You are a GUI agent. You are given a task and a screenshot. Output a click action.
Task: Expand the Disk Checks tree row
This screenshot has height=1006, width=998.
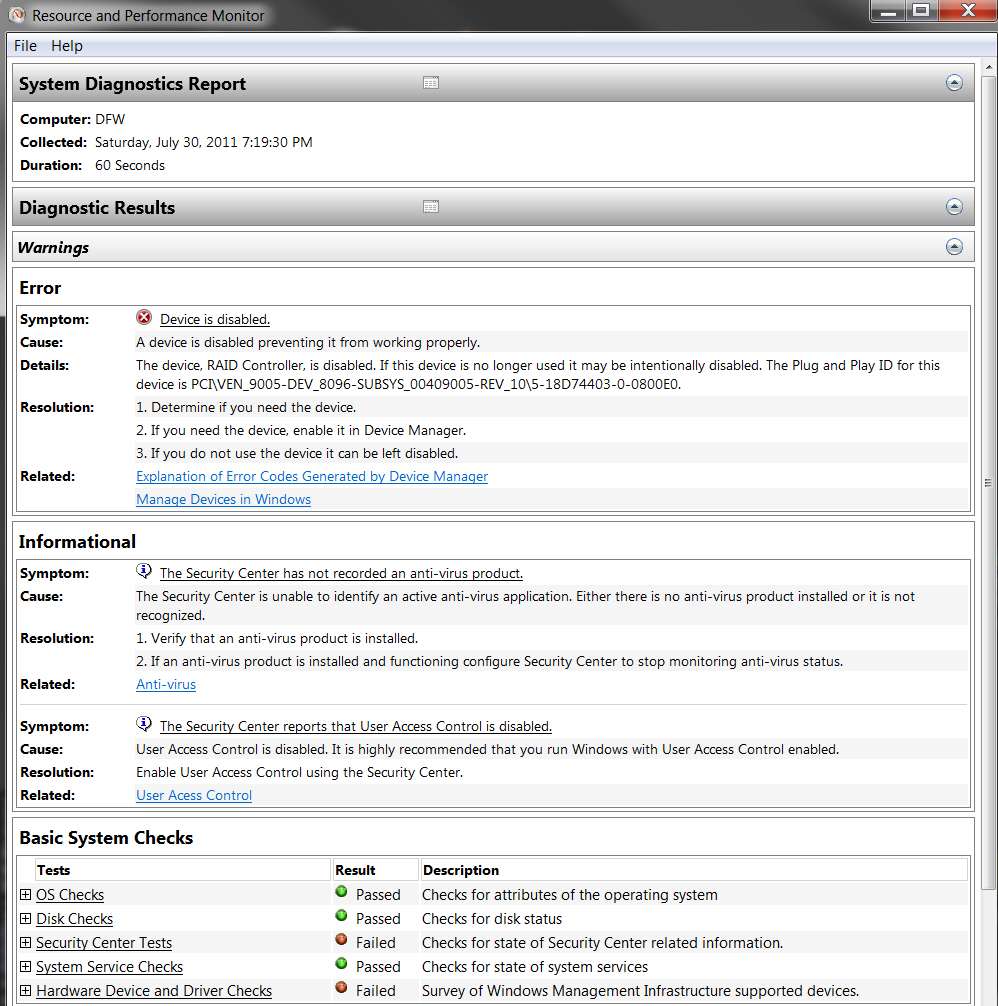26,919
